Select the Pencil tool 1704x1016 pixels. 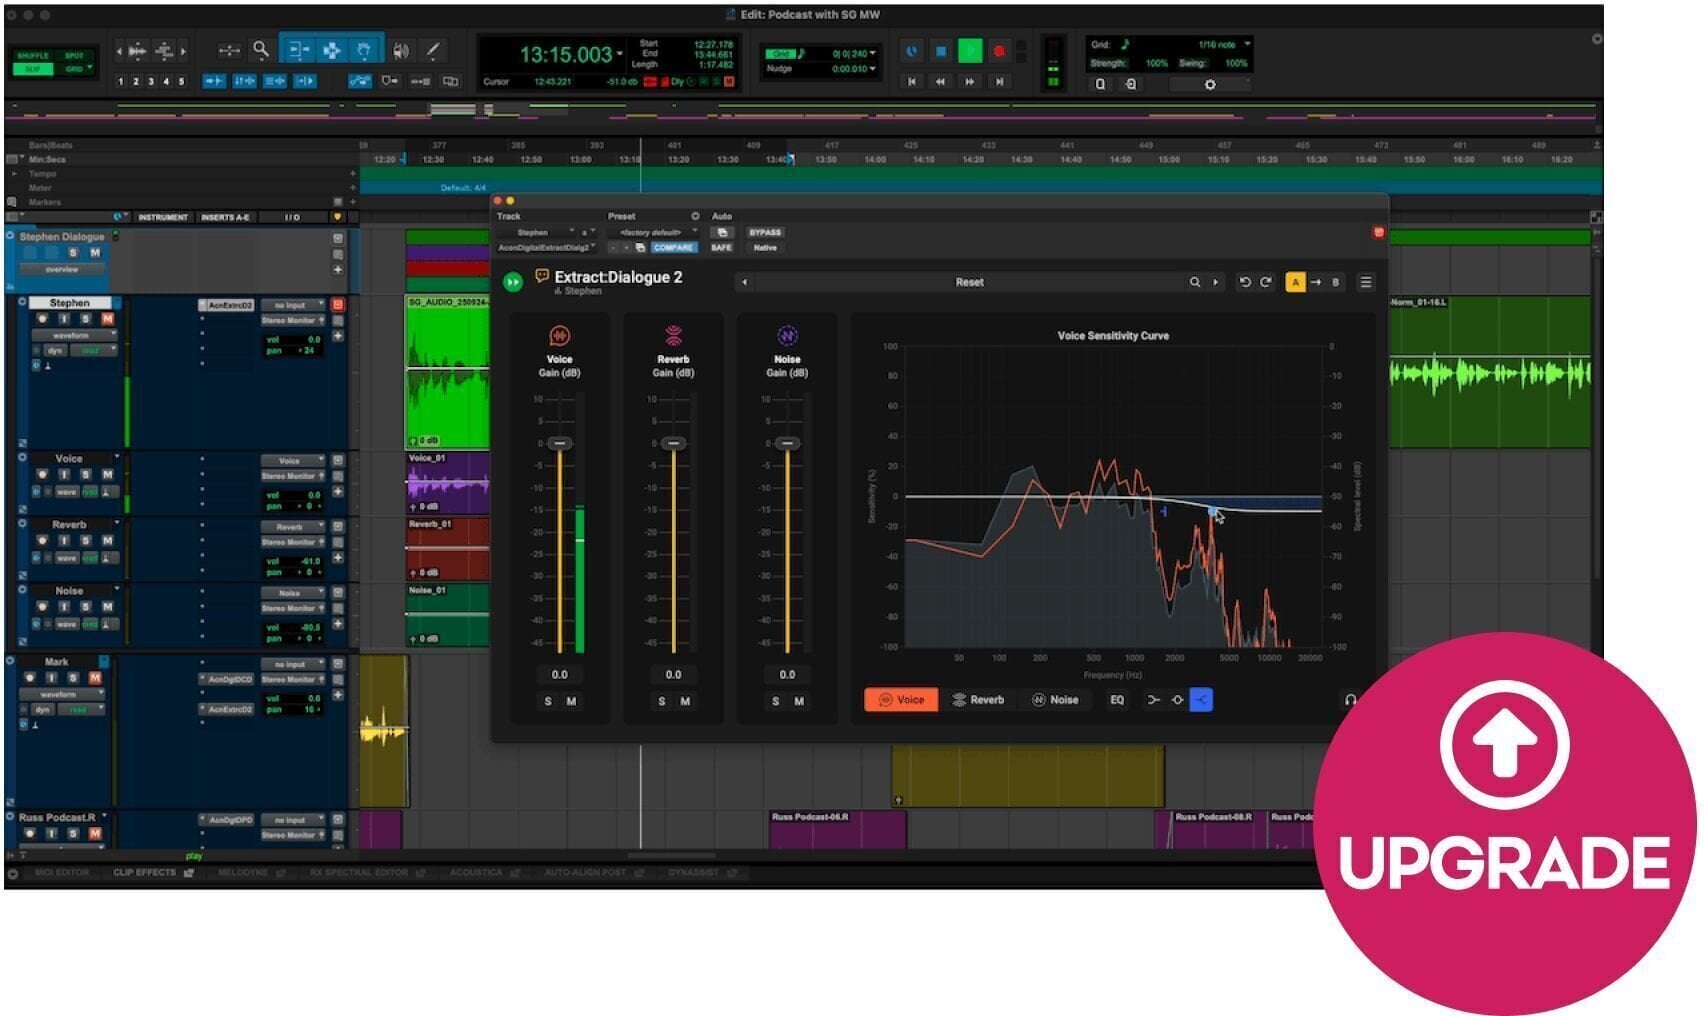tap(433, 50)
